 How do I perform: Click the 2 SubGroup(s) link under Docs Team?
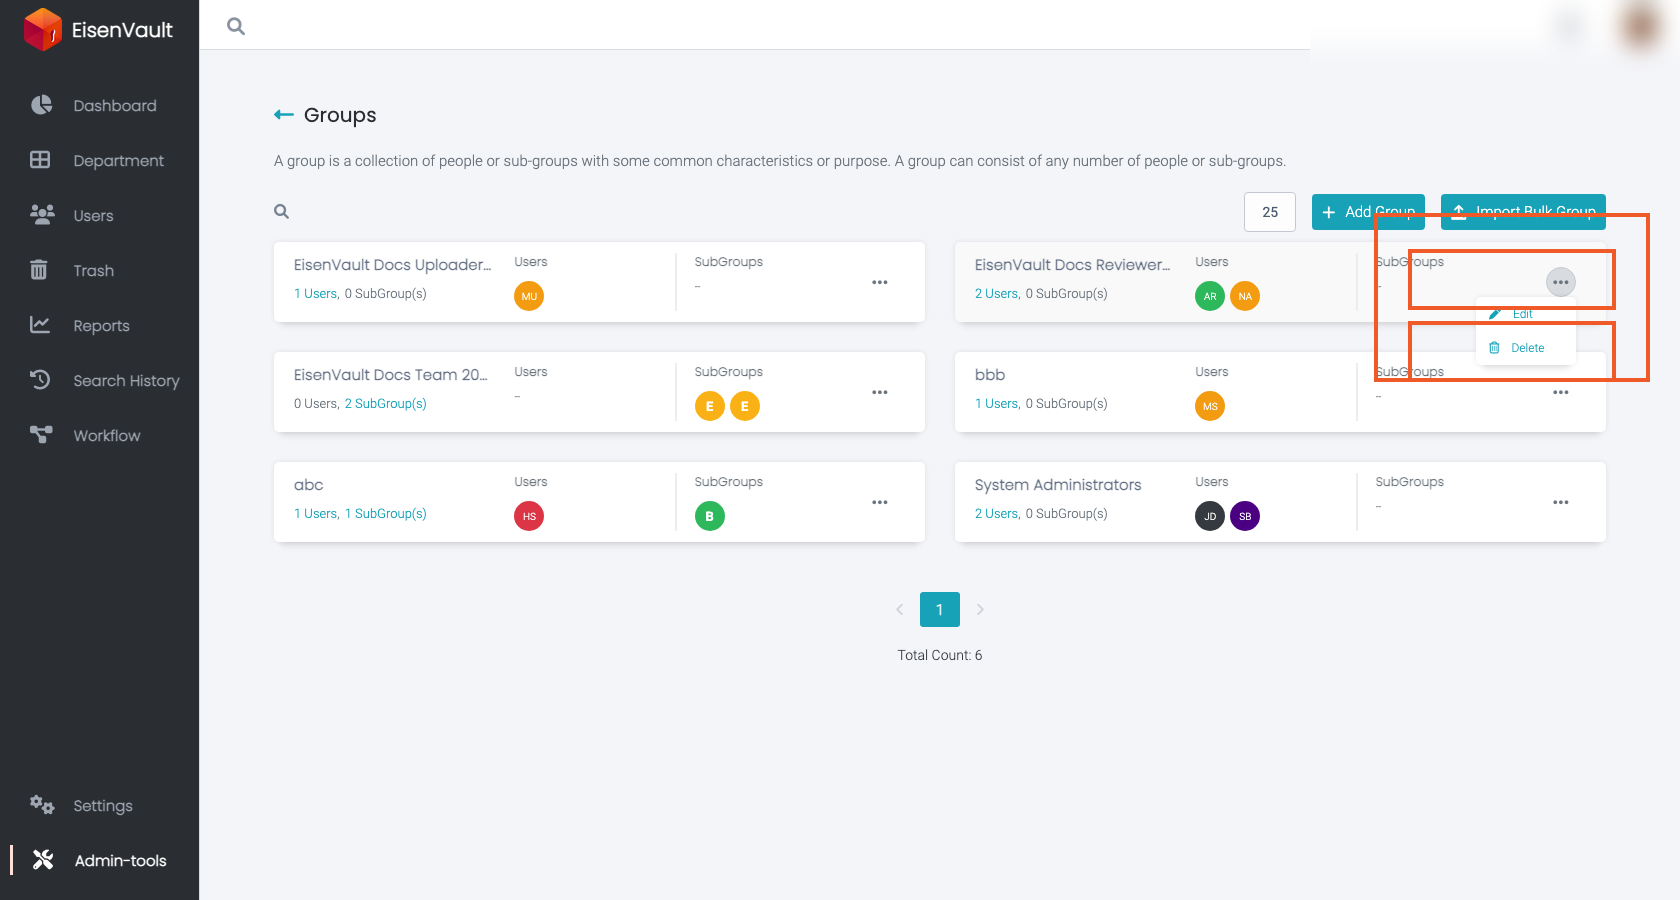[386, 404]
